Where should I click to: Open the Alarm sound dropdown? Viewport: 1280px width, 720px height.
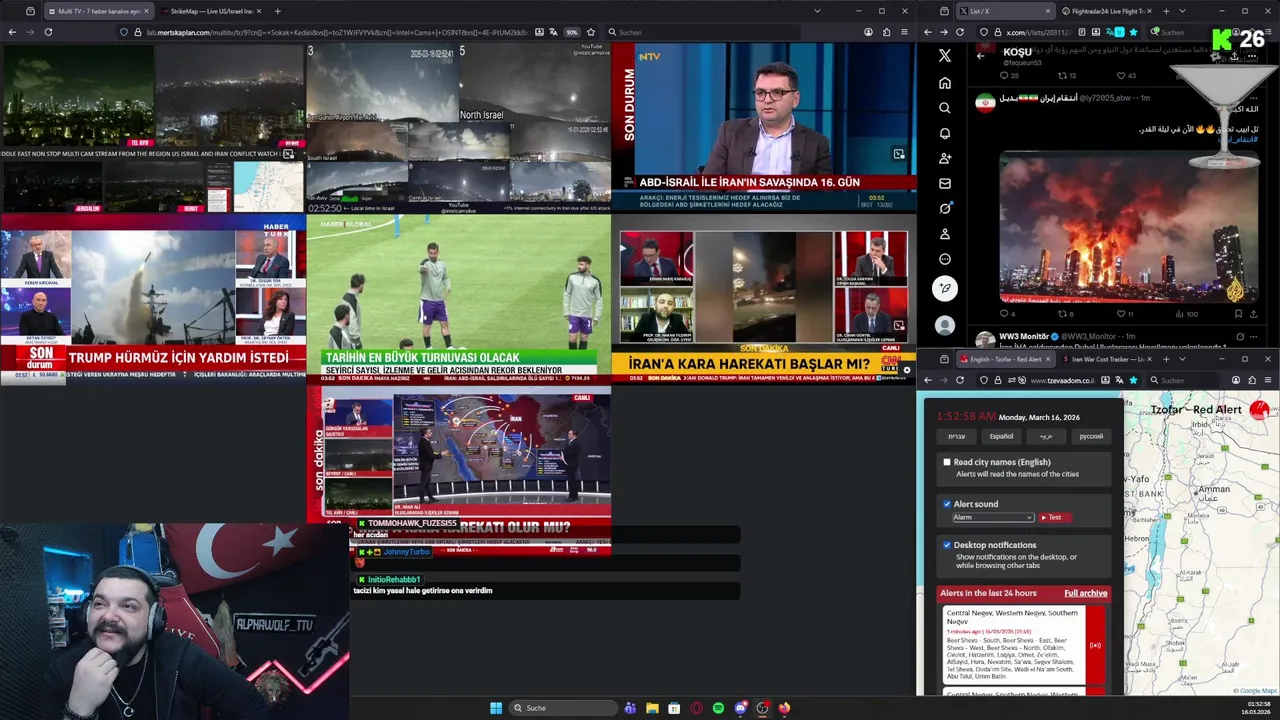click(992, 517)
